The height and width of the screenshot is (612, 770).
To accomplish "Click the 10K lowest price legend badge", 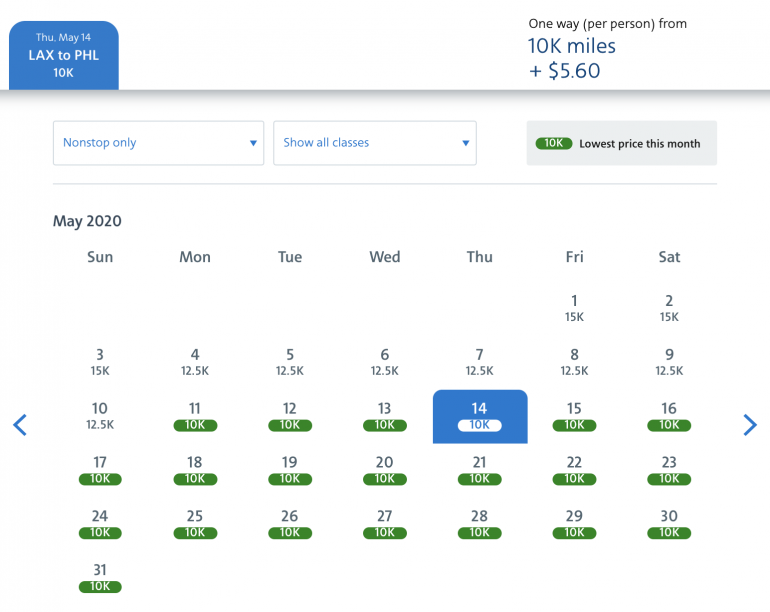I will point(553,144).
